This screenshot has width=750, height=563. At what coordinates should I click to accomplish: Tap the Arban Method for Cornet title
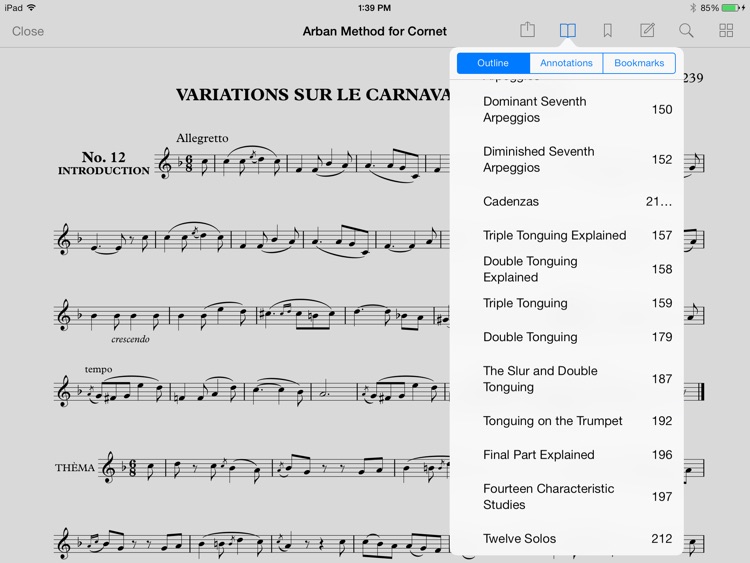click(x=375, y=32)
